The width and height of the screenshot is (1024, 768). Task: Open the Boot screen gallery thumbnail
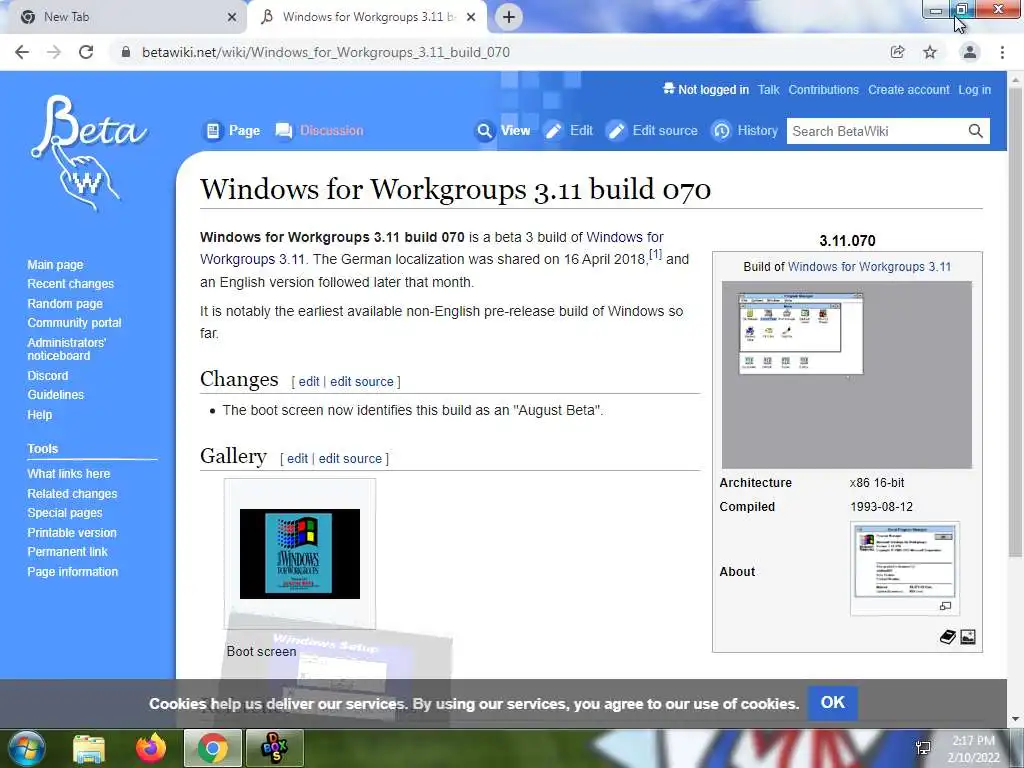point(300,554)
